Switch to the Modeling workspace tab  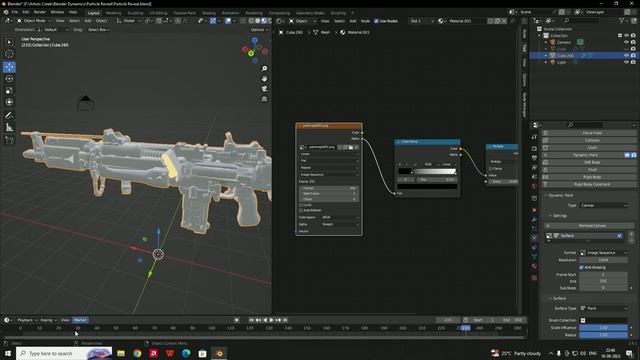113,13
